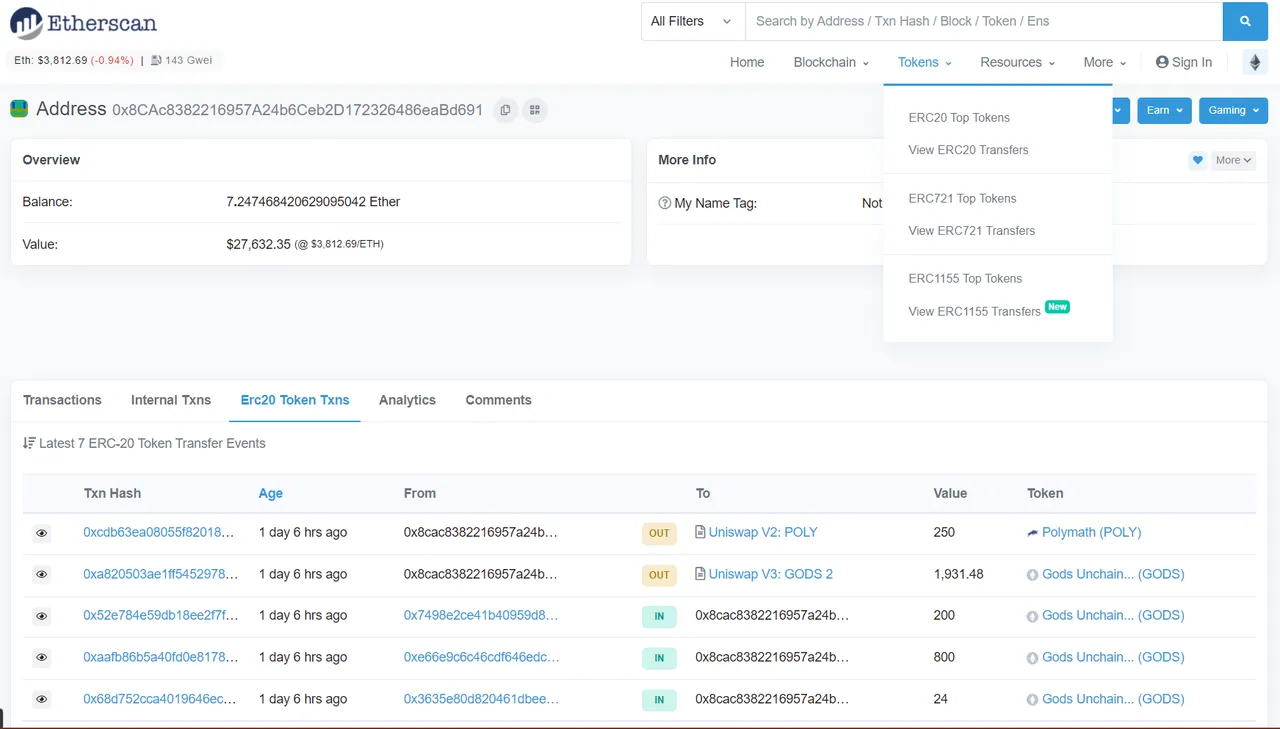Image resolution: width=1280 pixels, height=729 pixels.
Task: Select ERC1155 Top Tokens menu entry
Action: pos(965,278)
